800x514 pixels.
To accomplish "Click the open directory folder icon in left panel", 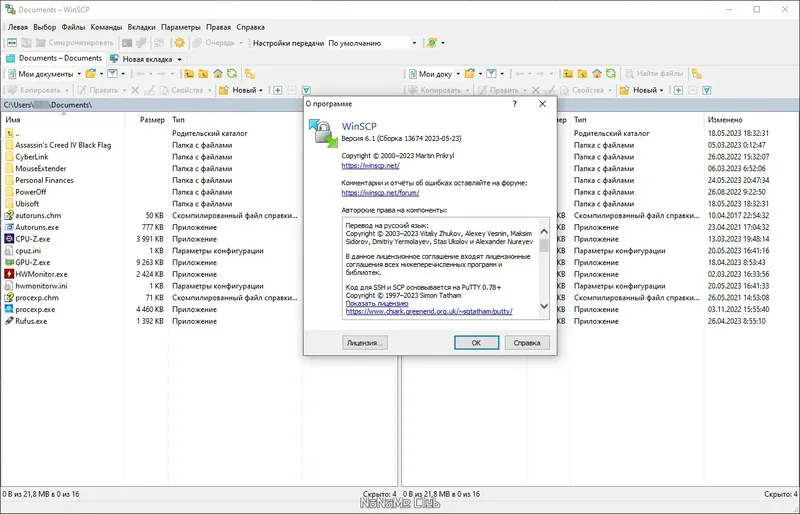I will point(91,74).
